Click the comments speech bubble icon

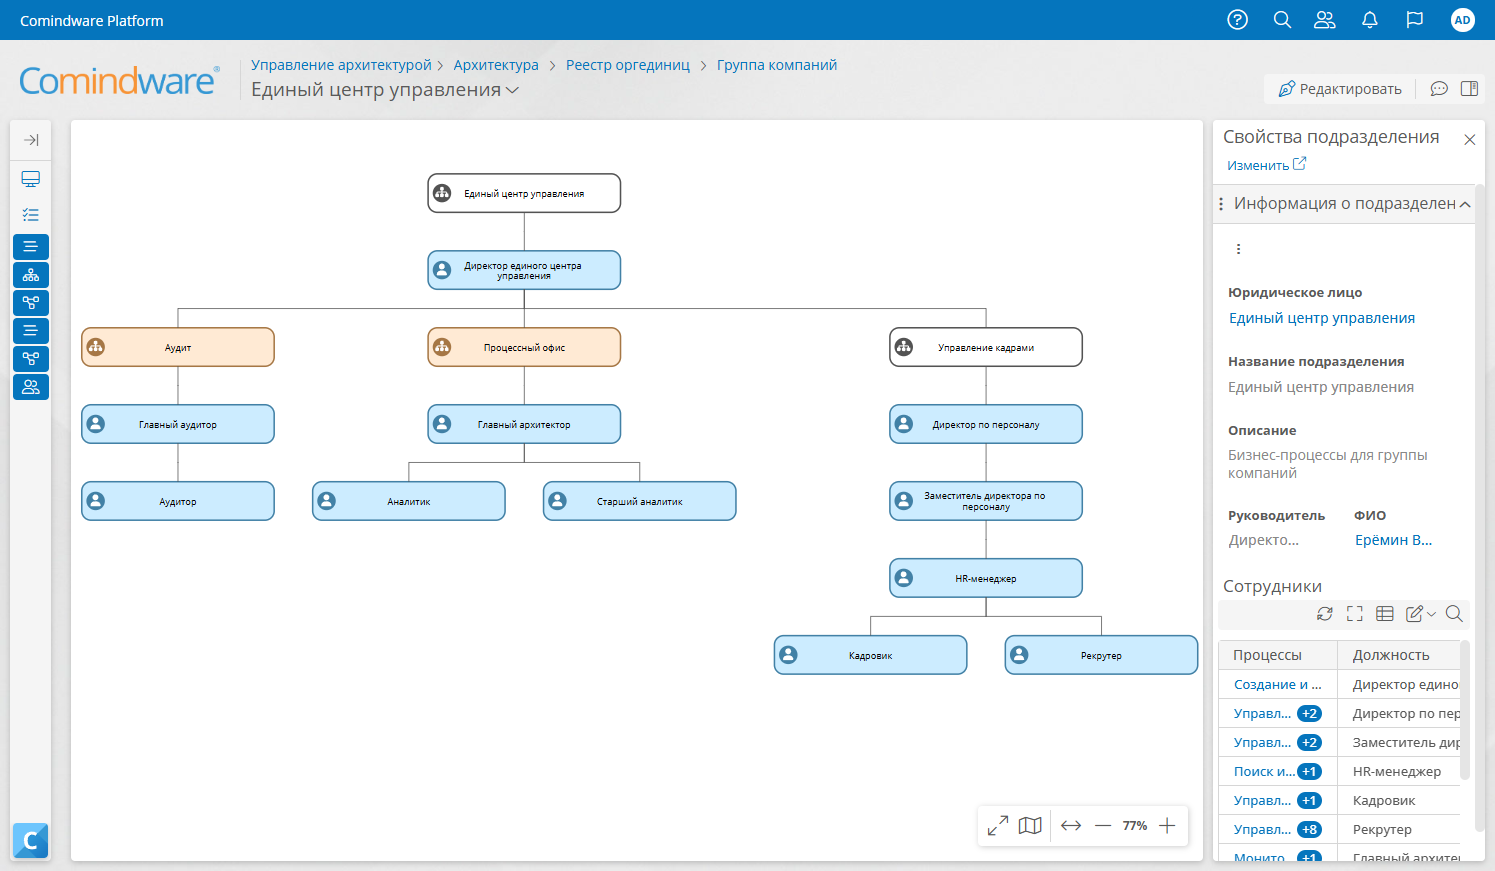click(1439, 89)
